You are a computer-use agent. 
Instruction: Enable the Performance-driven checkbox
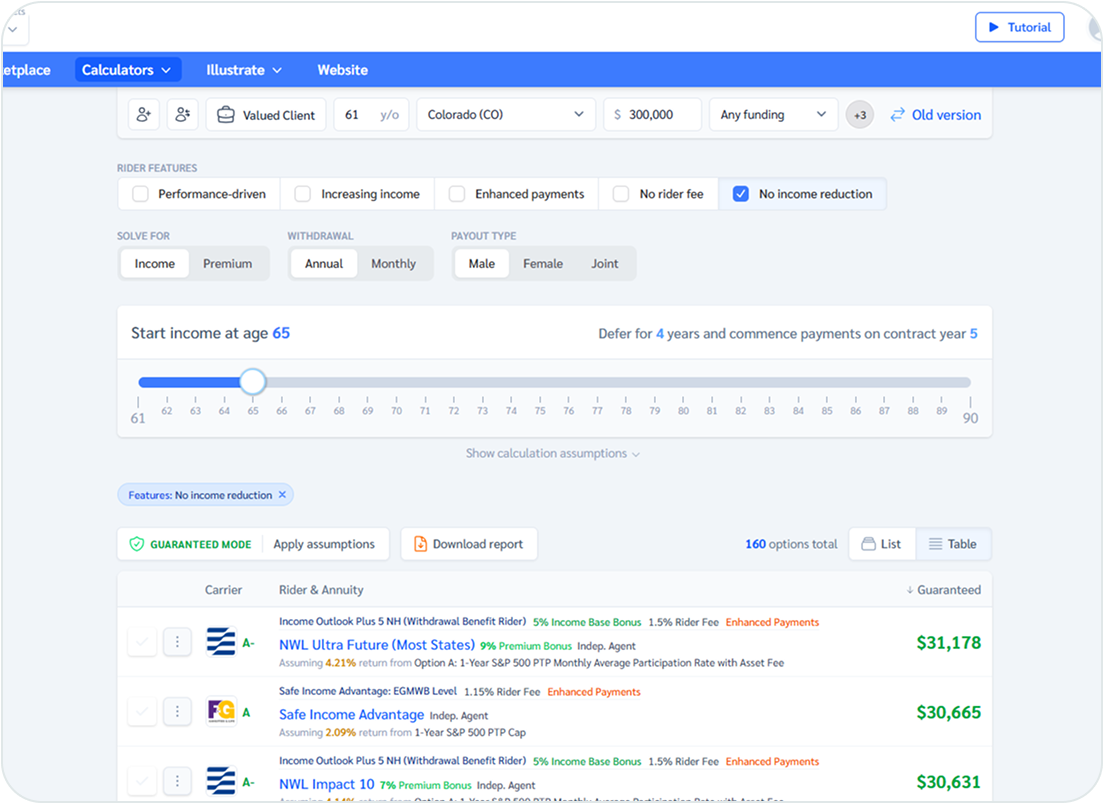[x=141, y=194]
